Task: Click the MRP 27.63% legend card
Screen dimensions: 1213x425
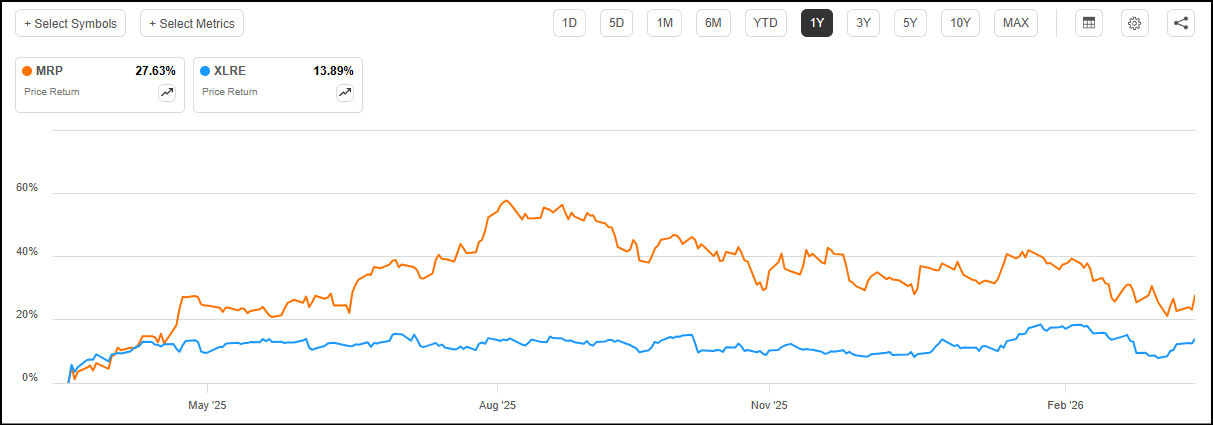Action: pyautogui.click(x=100, y=83)
